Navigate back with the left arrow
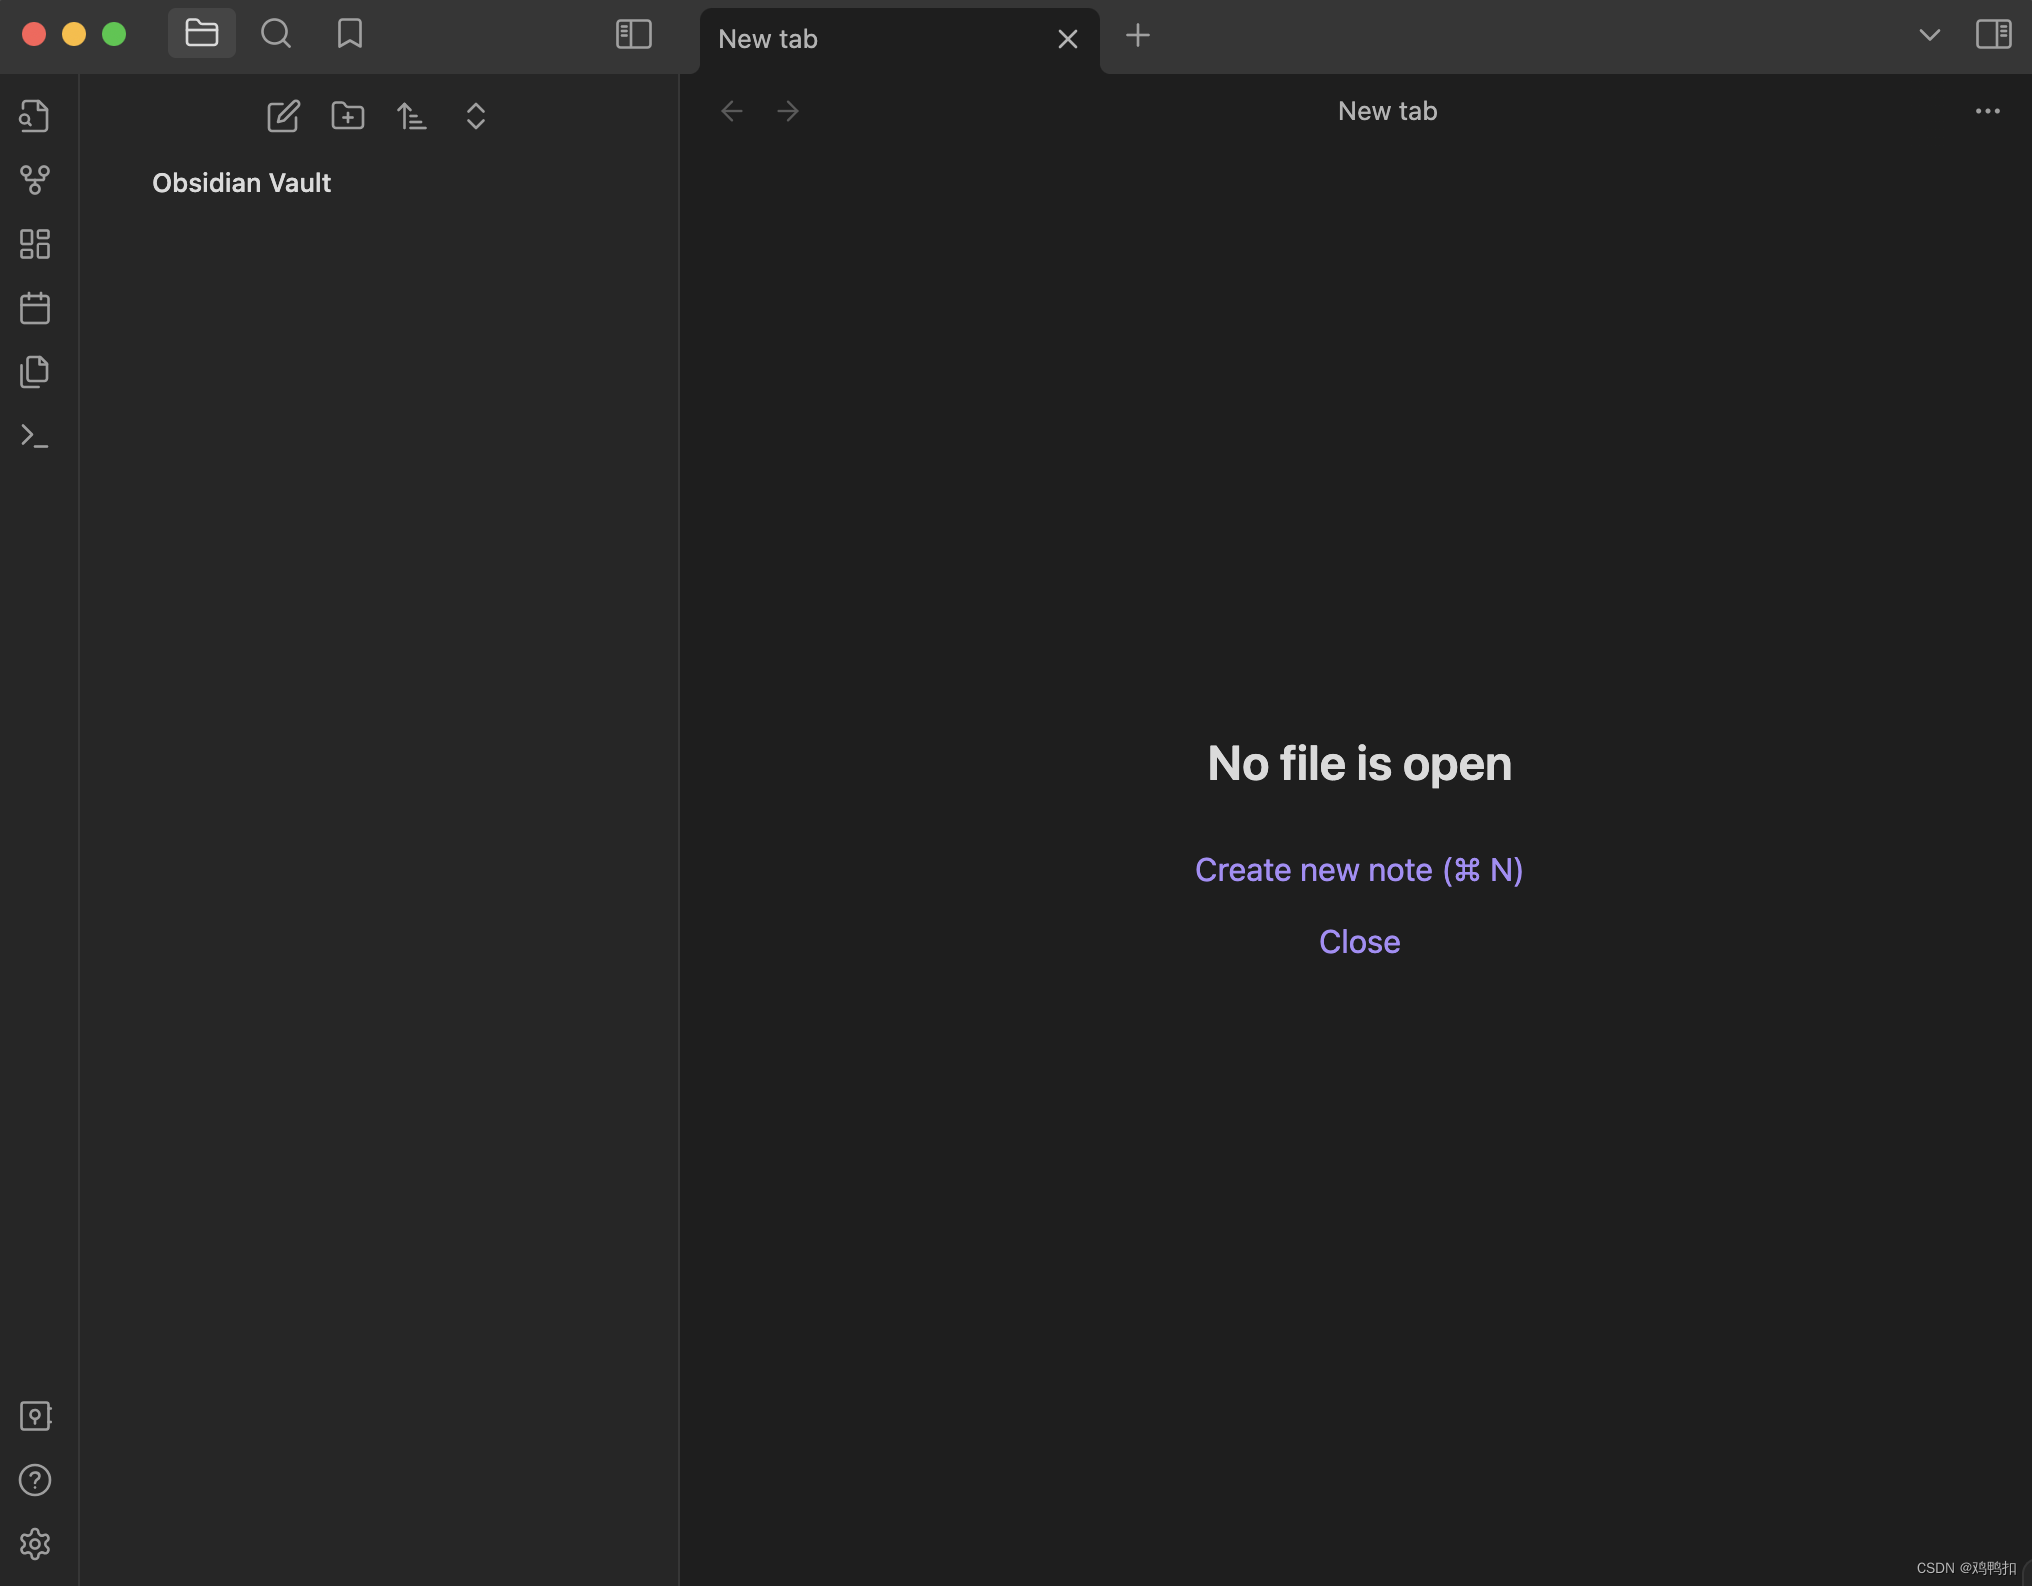Image resolution: width=2032 pixels, height=1586 pixels. [x=732, y=111]
